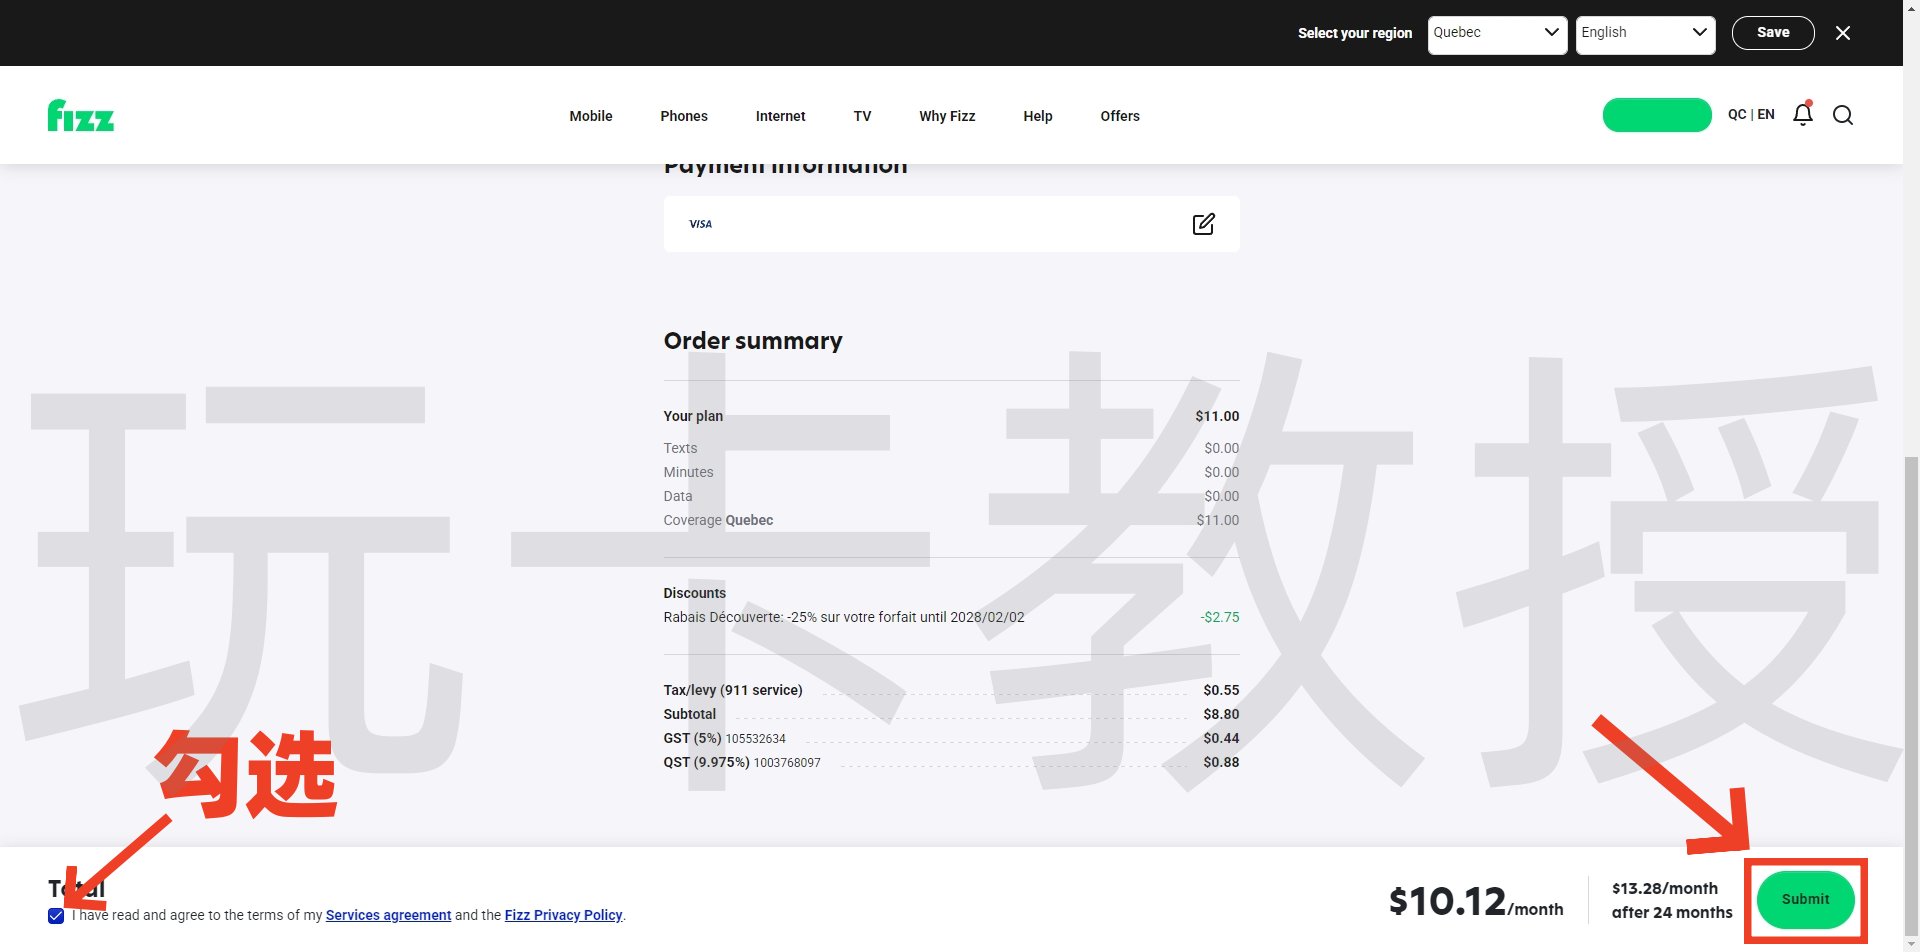Image resolution: width=1920 pixels, height=952 pixels.
Task: Dismiss the region banner with the X
Action: 1843,32
